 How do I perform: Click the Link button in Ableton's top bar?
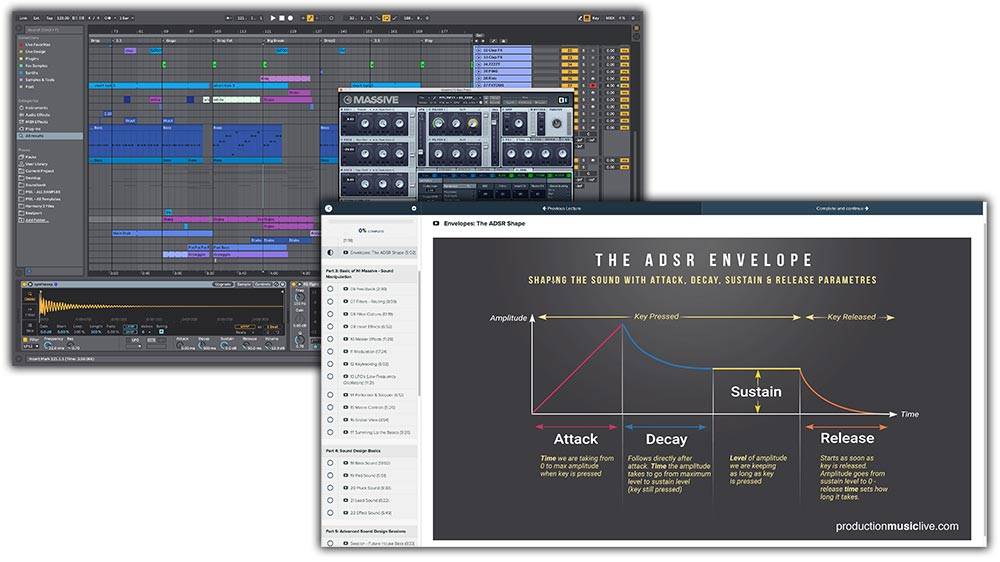pyautogui.click(x=23, y=18)
